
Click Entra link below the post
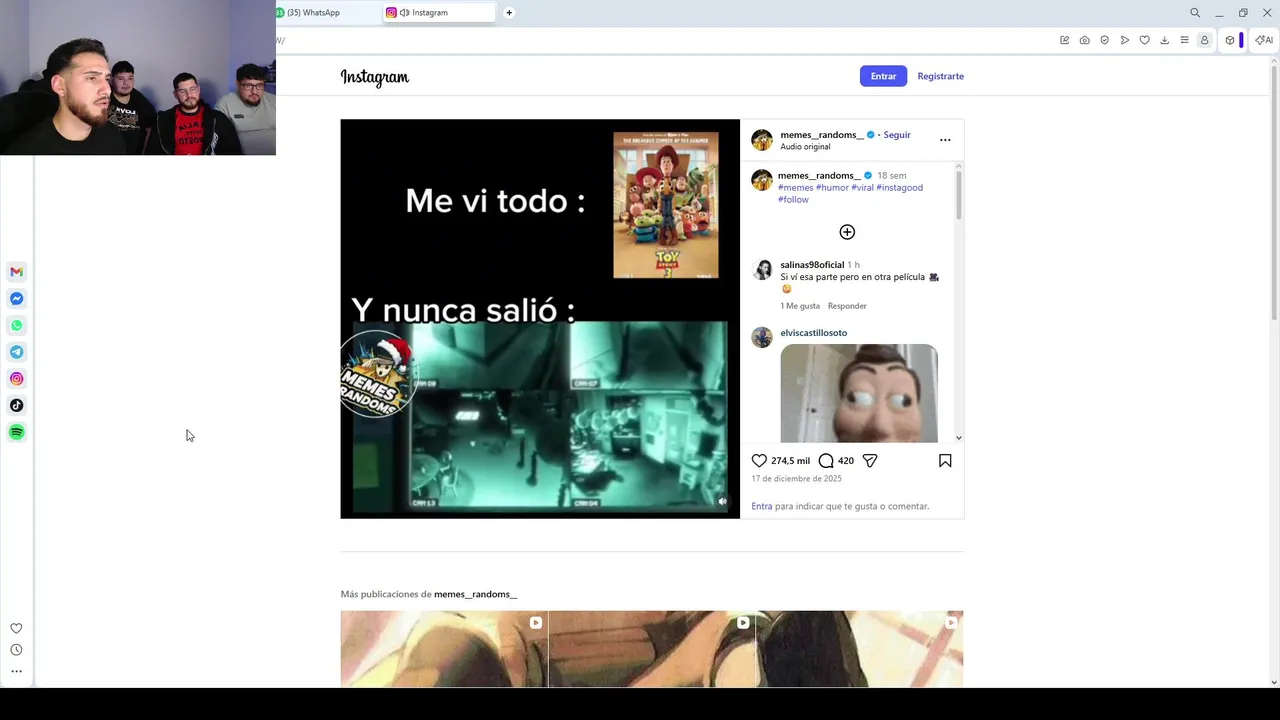(762, 506)
